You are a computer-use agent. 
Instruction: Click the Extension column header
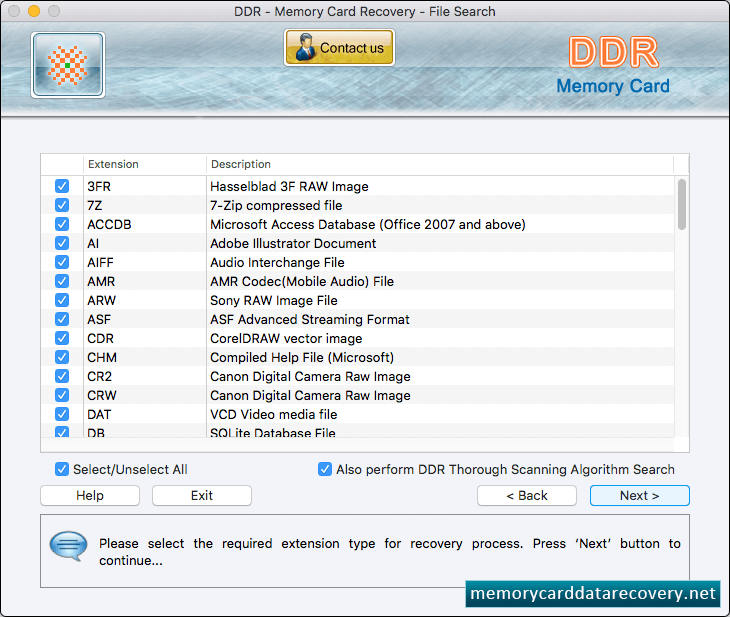[x=145, y=164]
